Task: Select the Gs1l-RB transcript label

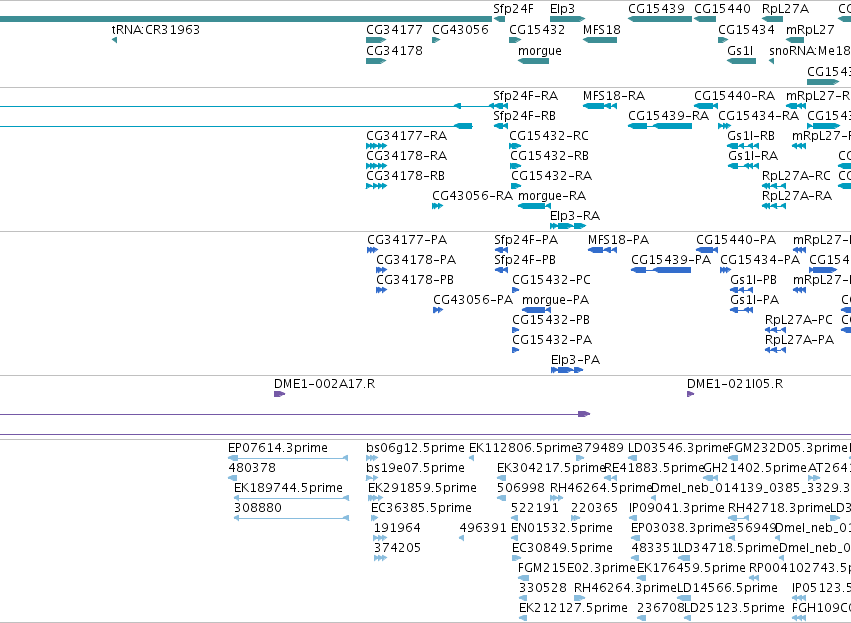Action: [x=751, y=136]
